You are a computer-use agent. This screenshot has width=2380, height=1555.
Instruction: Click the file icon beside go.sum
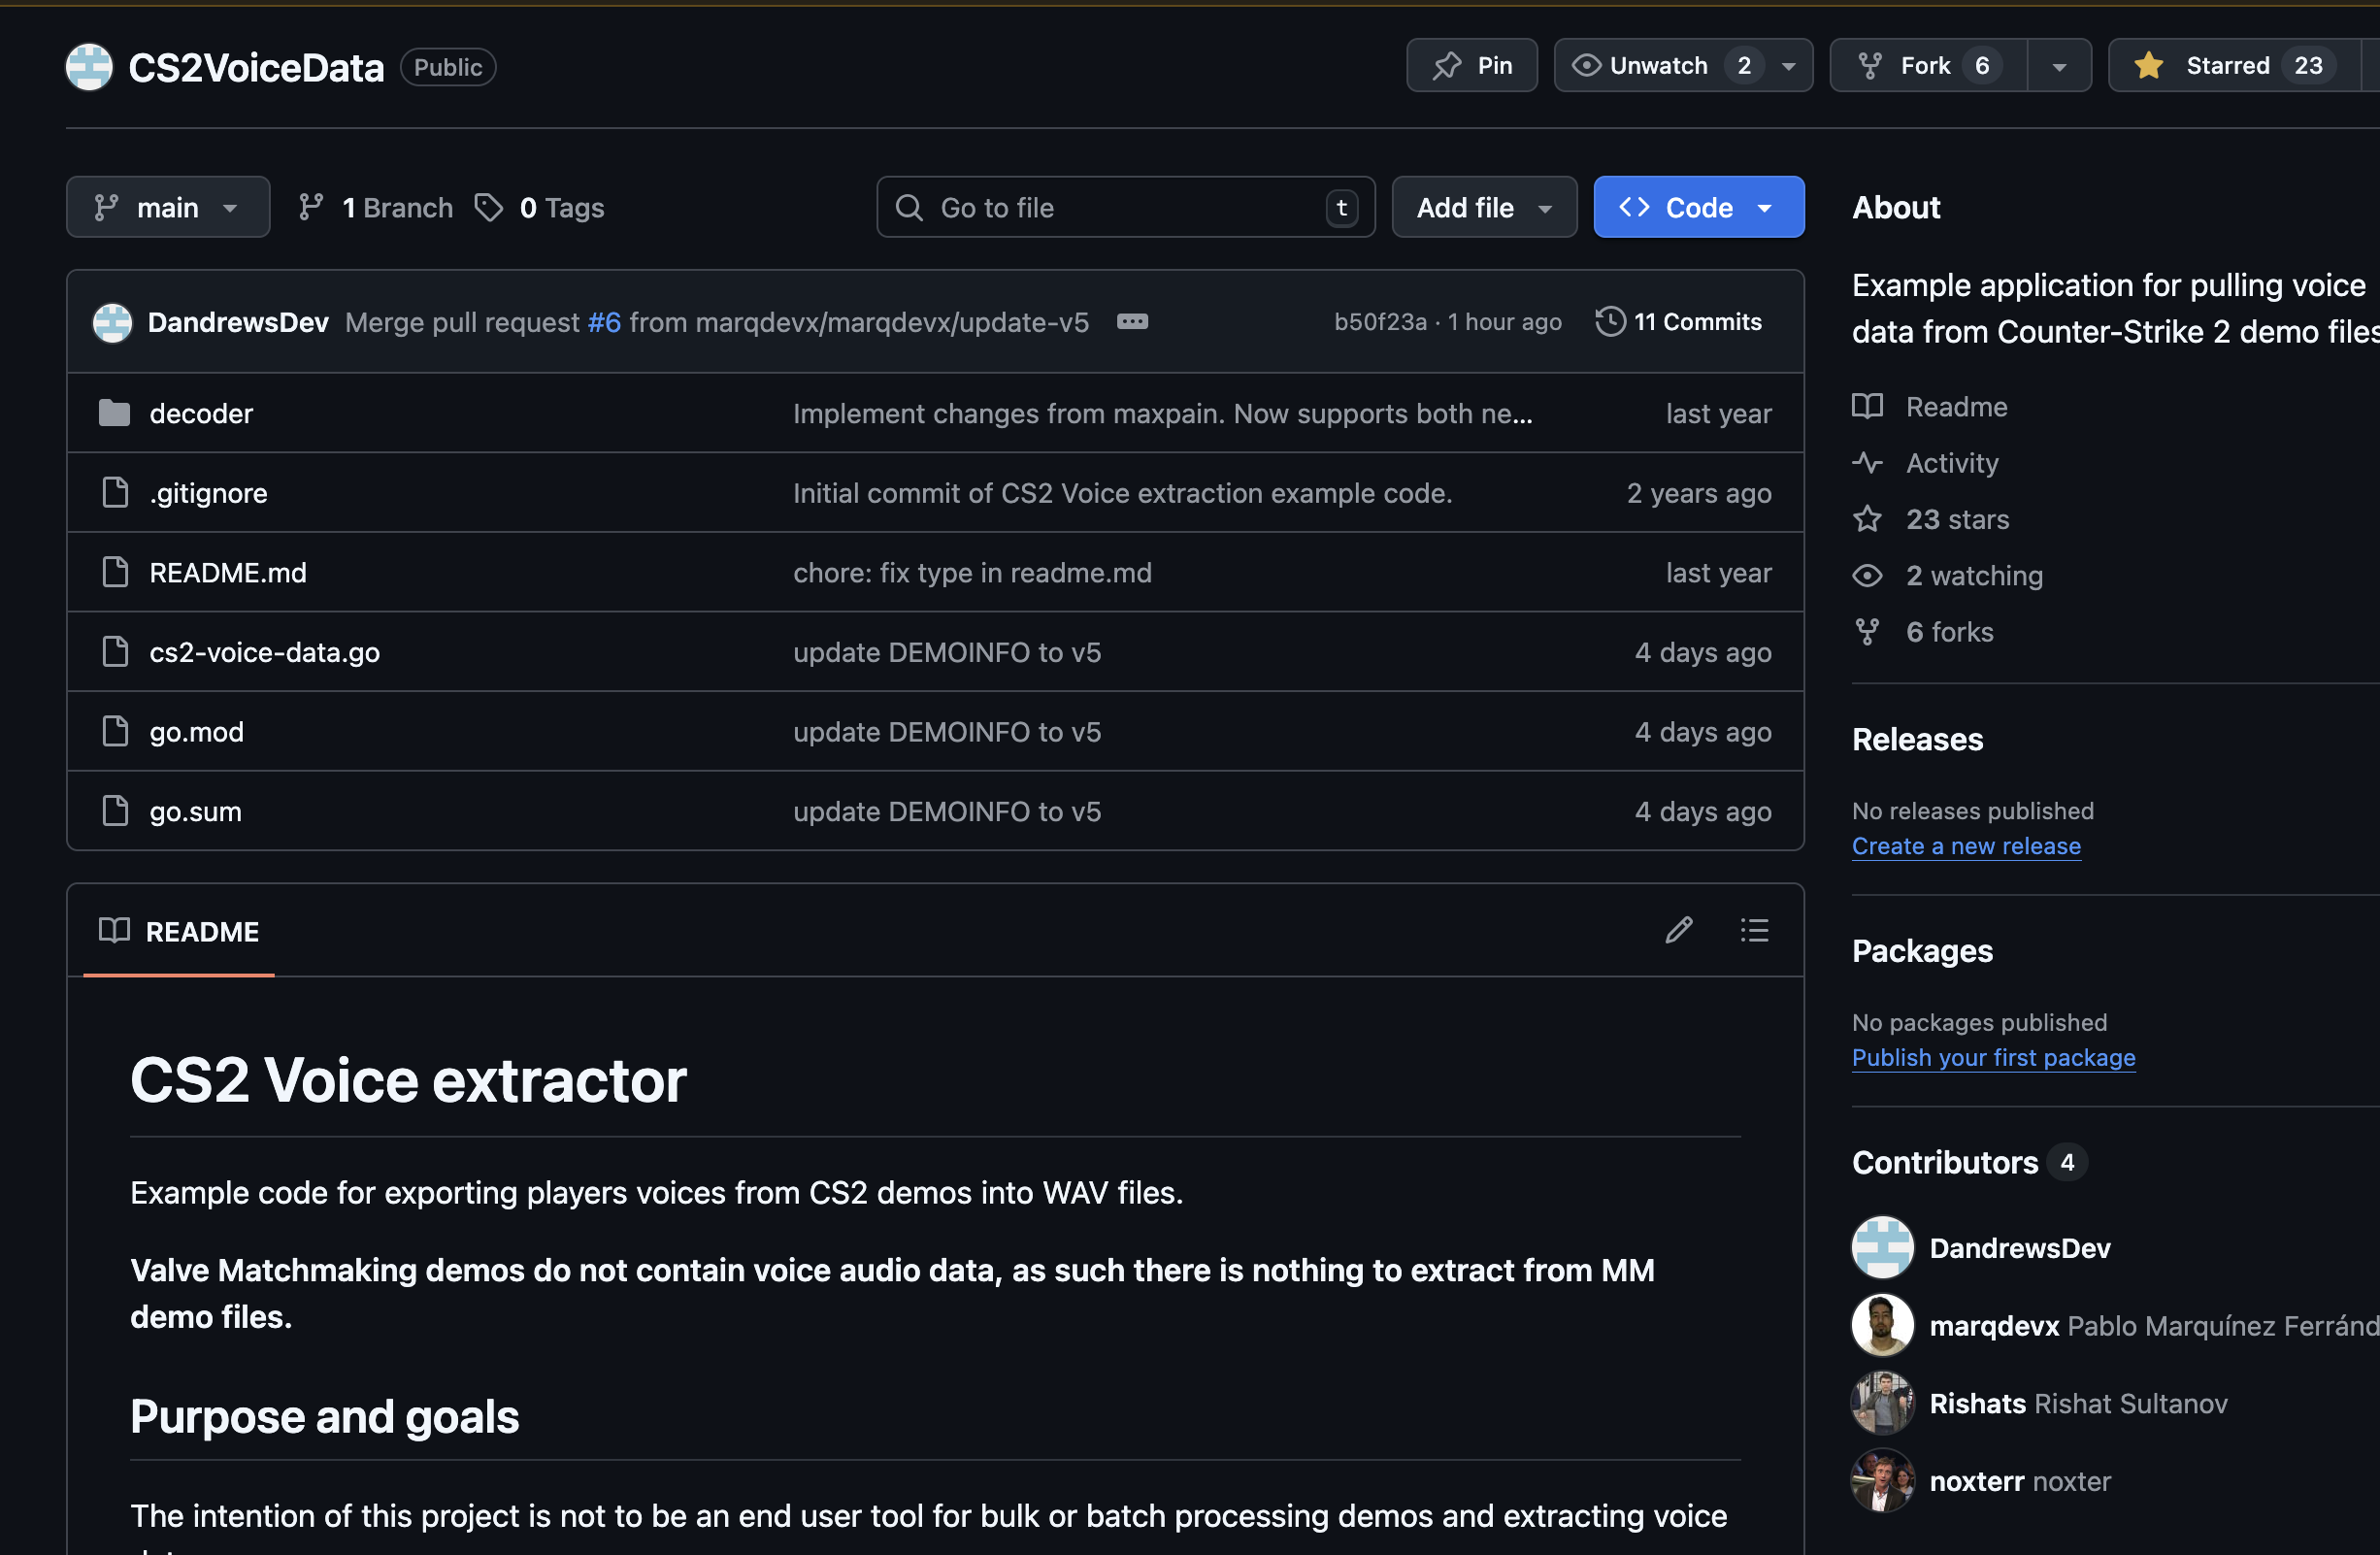click(x=115, y=811)
